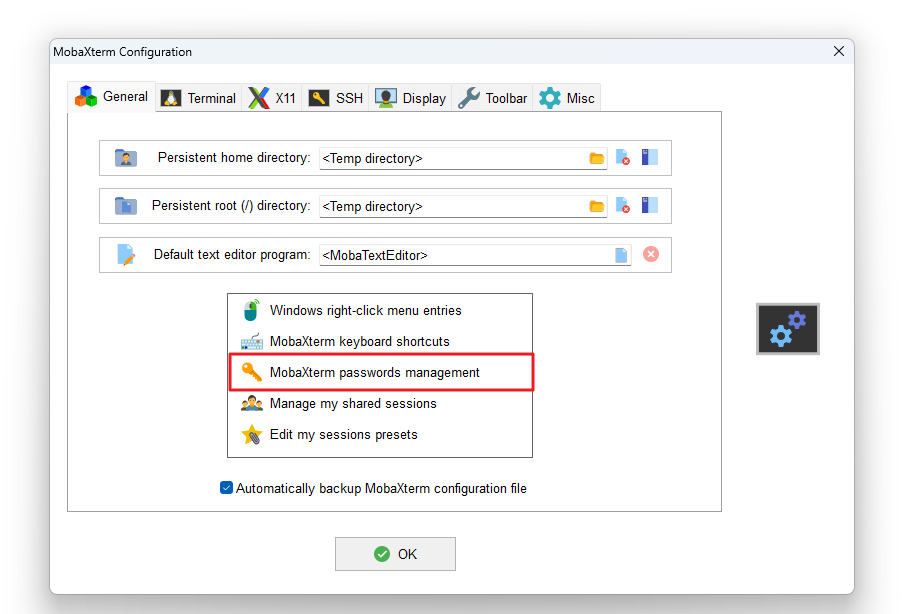
Task: Open the Misc settings tab
Action: click(x=567, y=98)
